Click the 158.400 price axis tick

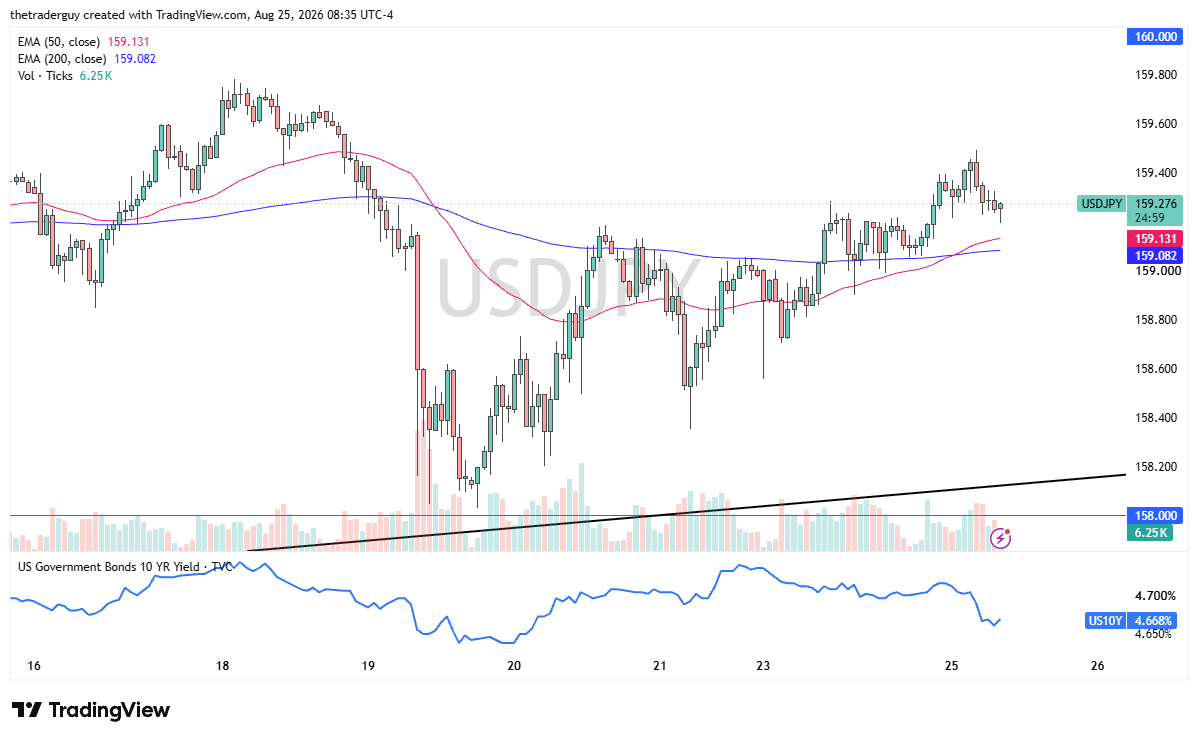pyautogui.click(x=1155, y=417)
